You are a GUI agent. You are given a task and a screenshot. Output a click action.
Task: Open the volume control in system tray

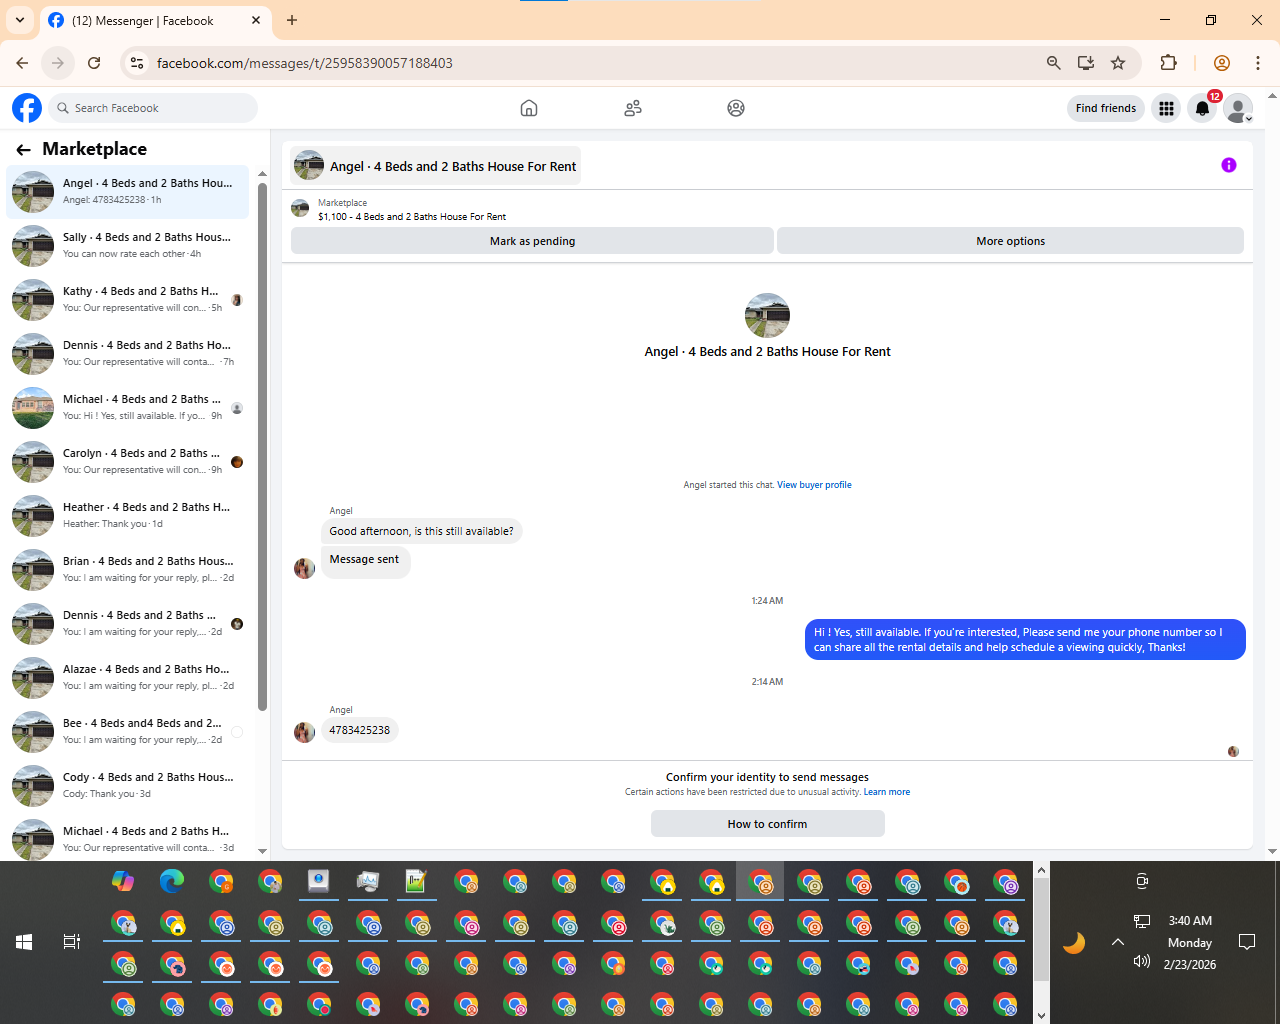click(1142, 962)
